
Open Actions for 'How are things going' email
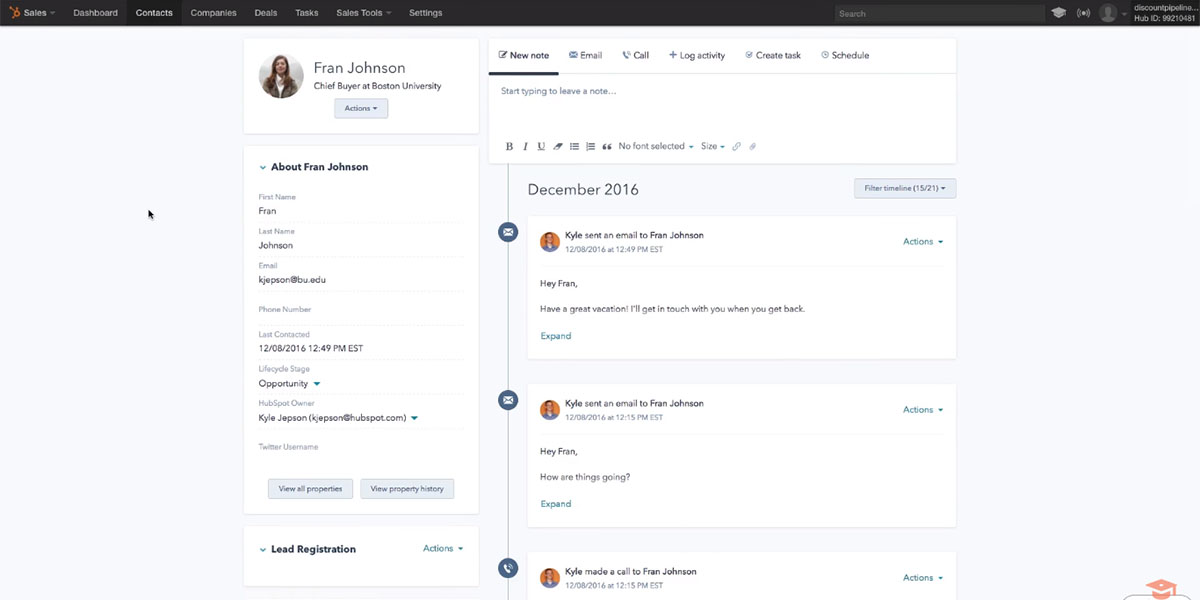tap(923, 409)
